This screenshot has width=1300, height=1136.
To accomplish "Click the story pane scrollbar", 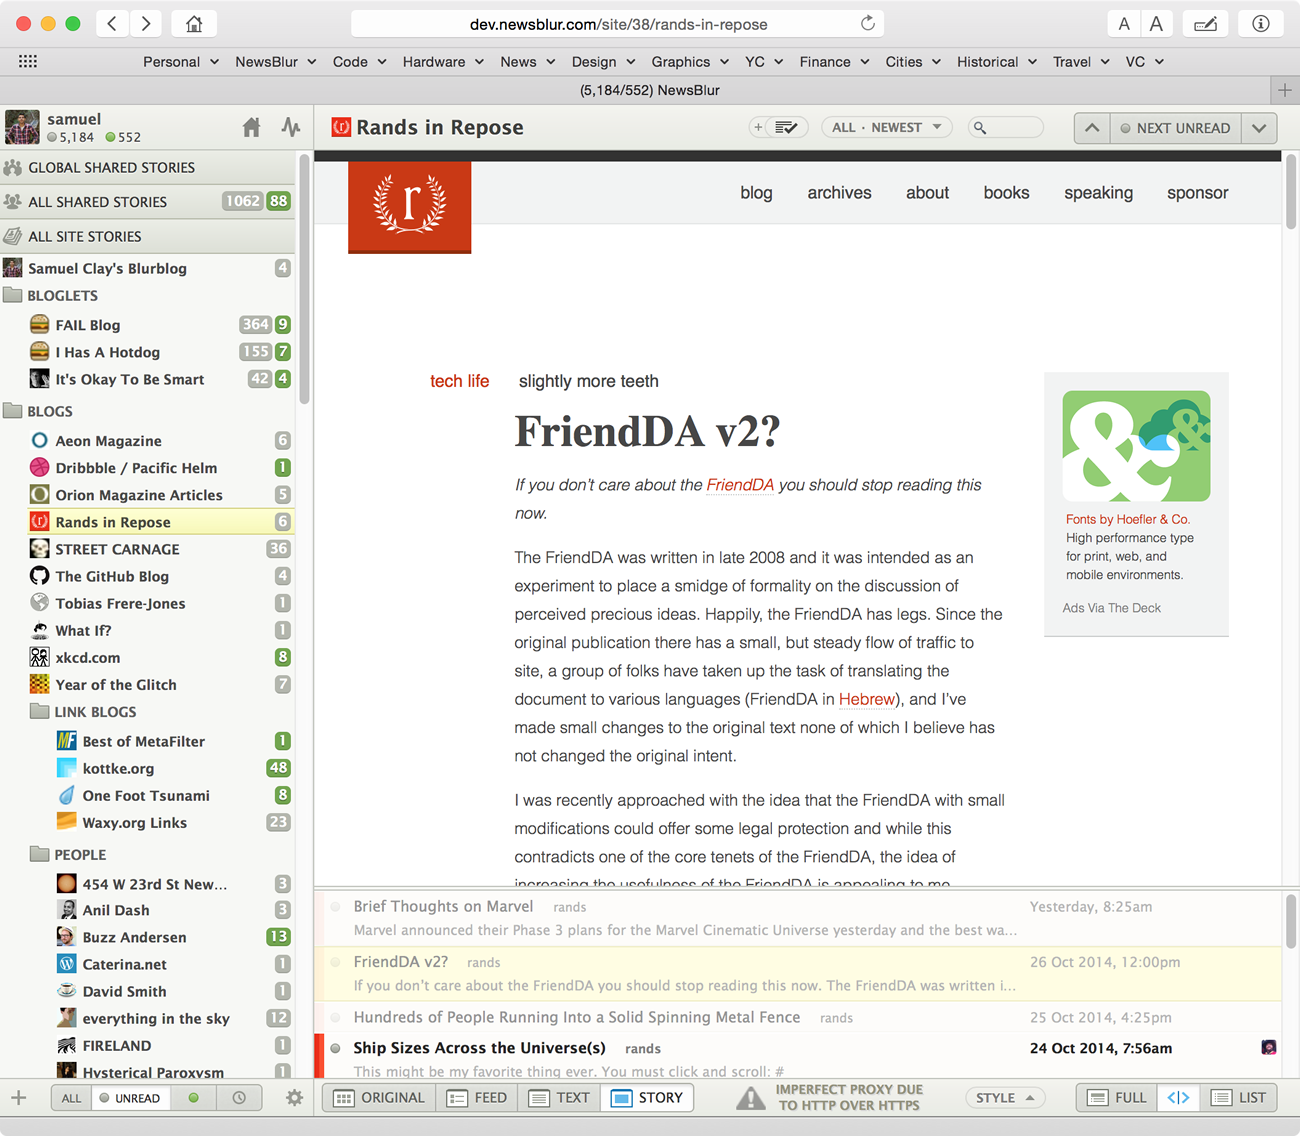I will point(1291,192).
